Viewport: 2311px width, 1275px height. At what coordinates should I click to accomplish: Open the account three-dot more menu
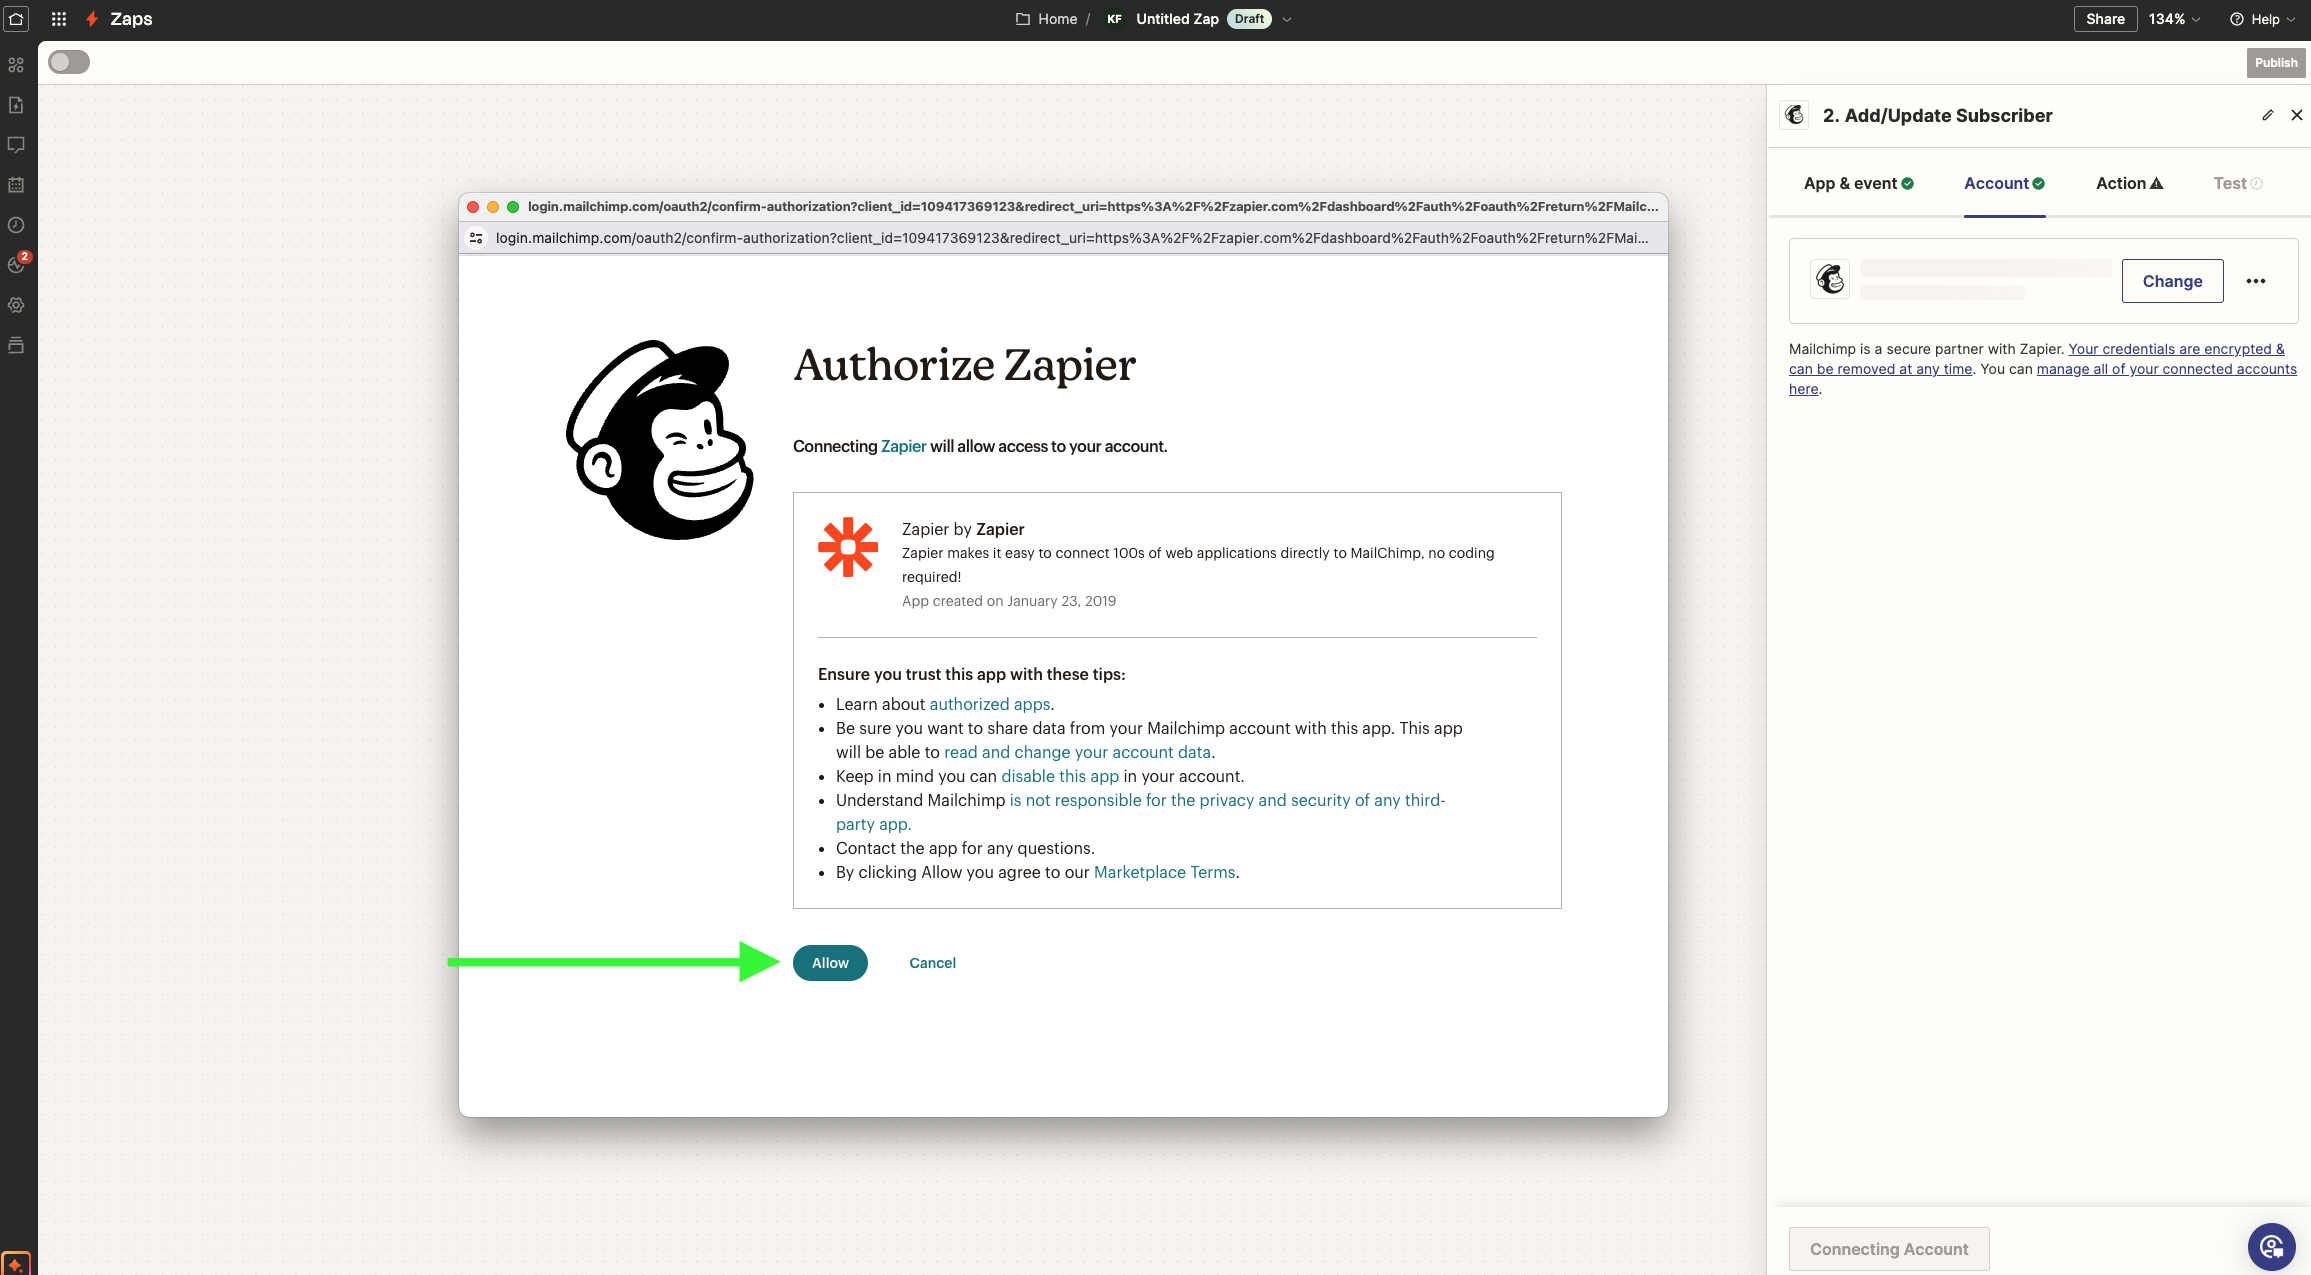coord(2256,281)
